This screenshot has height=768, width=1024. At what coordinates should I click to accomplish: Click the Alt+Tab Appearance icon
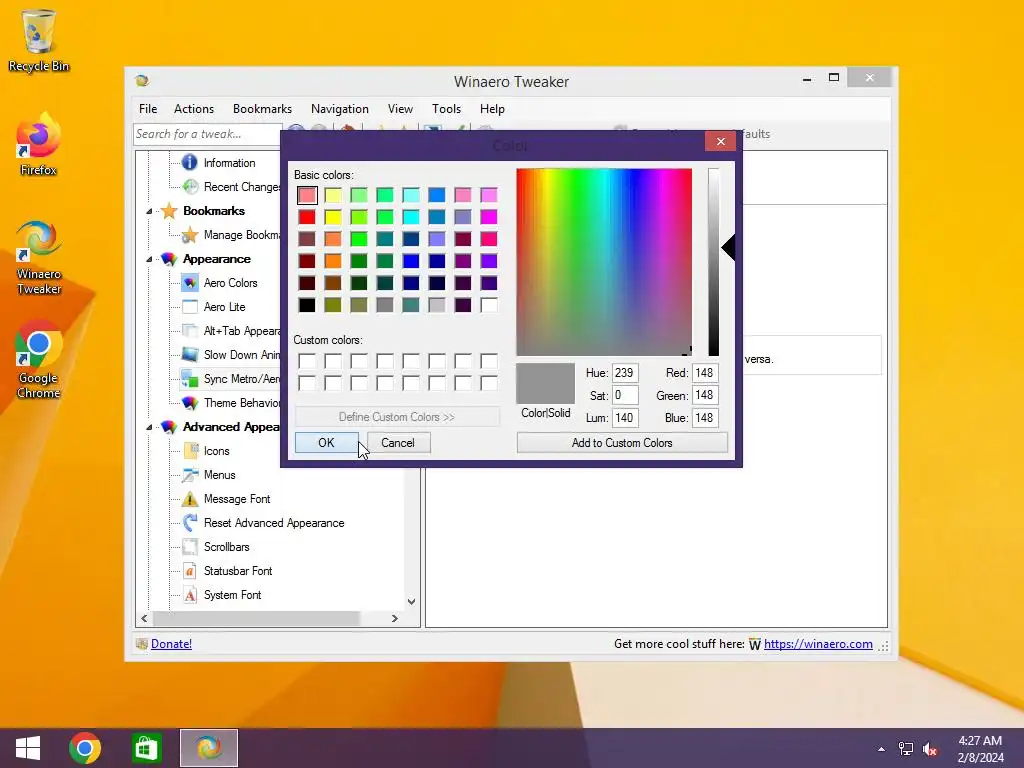[x=190, y=331]
